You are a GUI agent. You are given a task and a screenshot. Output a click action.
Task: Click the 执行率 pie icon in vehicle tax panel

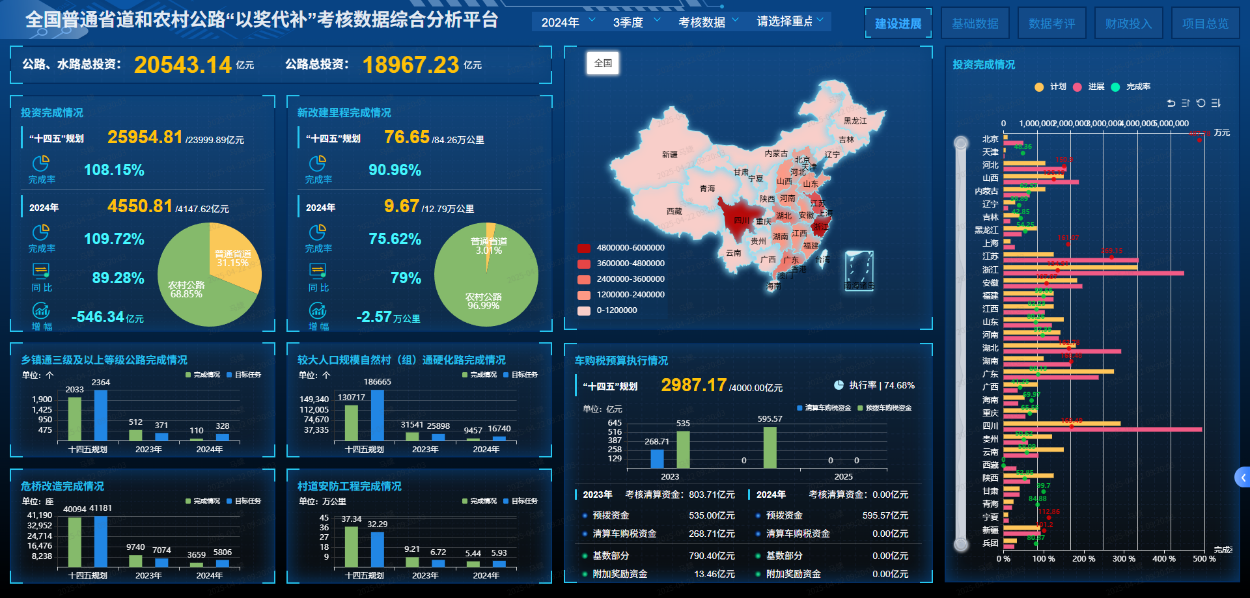coord(839,384)
